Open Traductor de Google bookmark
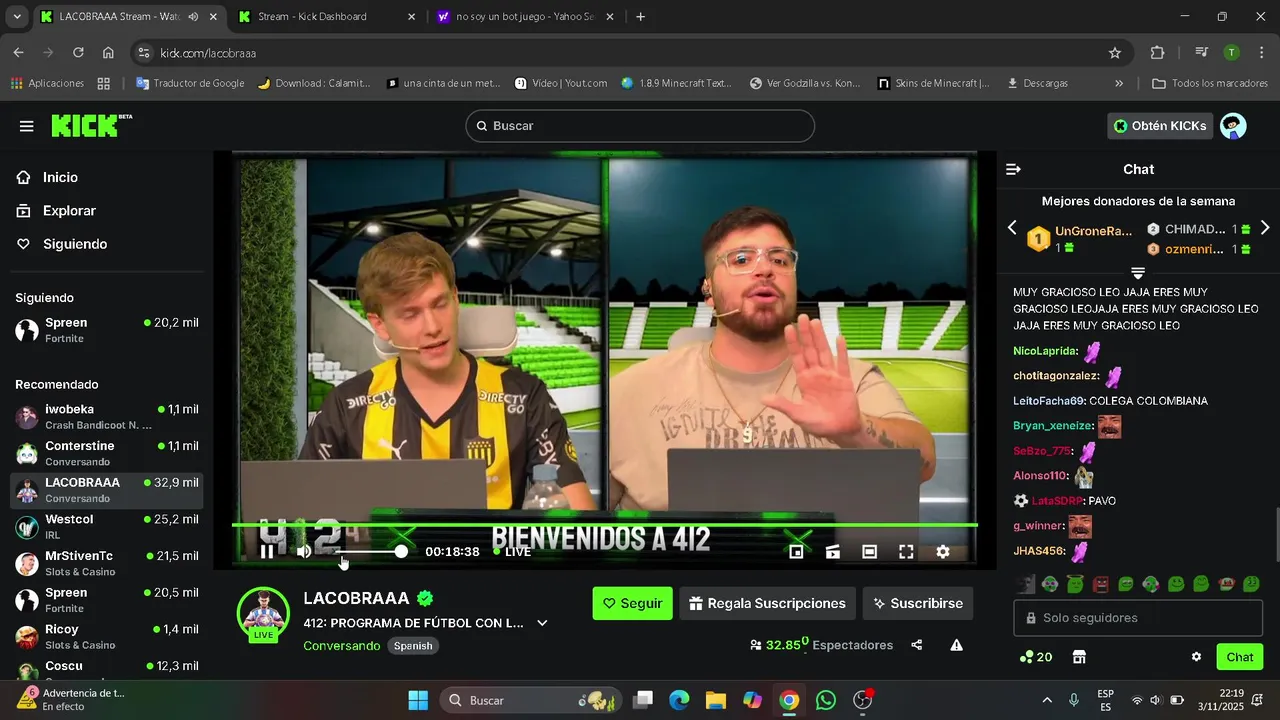This screenshot has height=720, width=1280. click(190, 83)
